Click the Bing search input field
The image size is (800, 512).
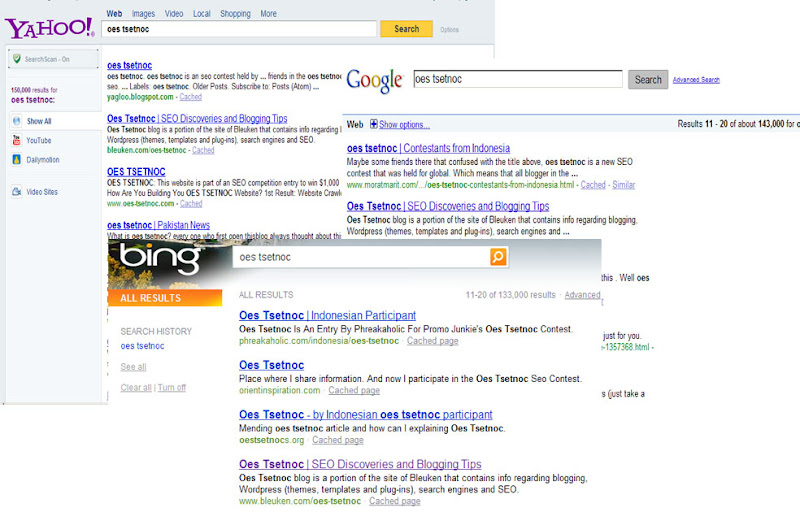[361, 257]
